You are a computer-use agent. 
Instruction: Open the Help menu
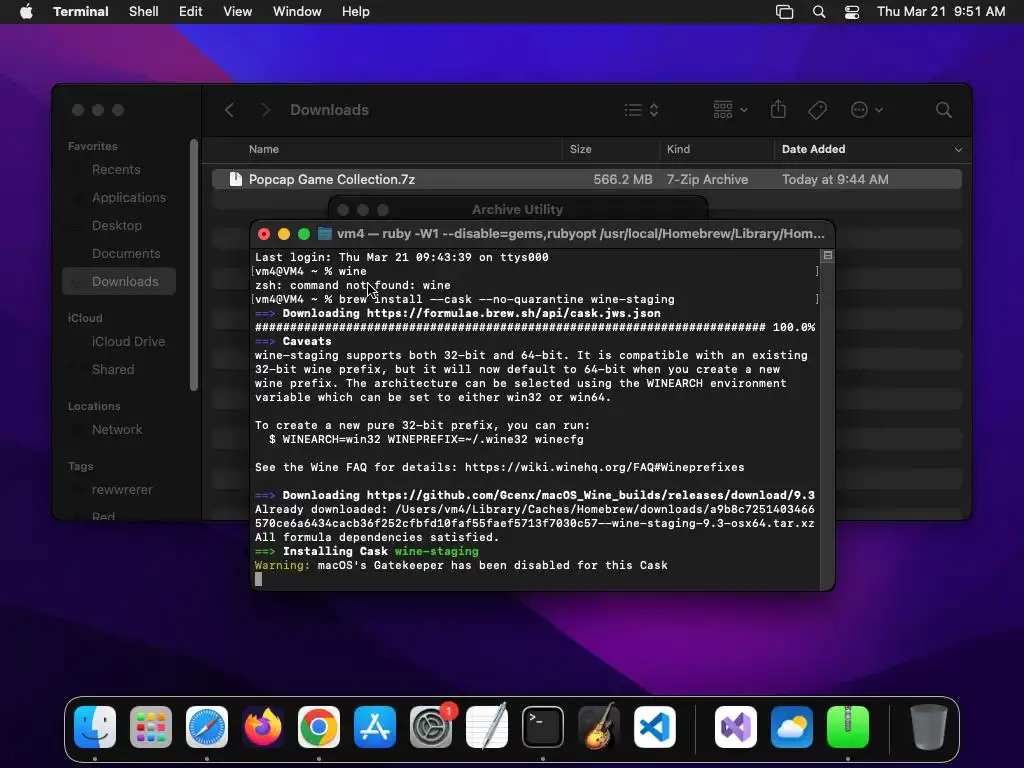(356, 12)
